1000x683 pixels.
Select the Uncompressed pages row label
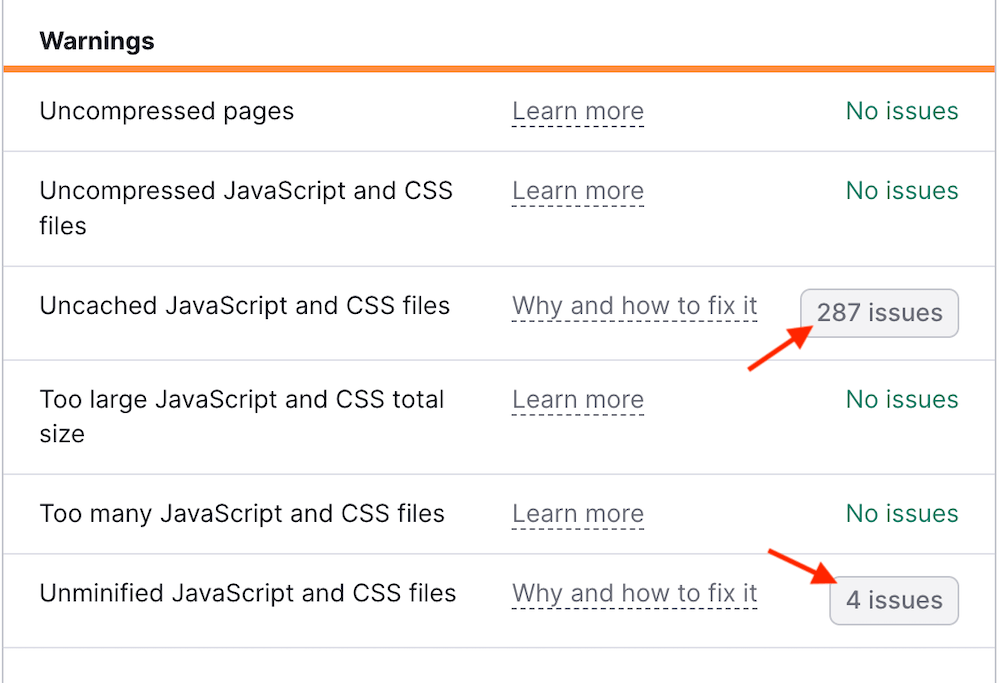[166, 111]
